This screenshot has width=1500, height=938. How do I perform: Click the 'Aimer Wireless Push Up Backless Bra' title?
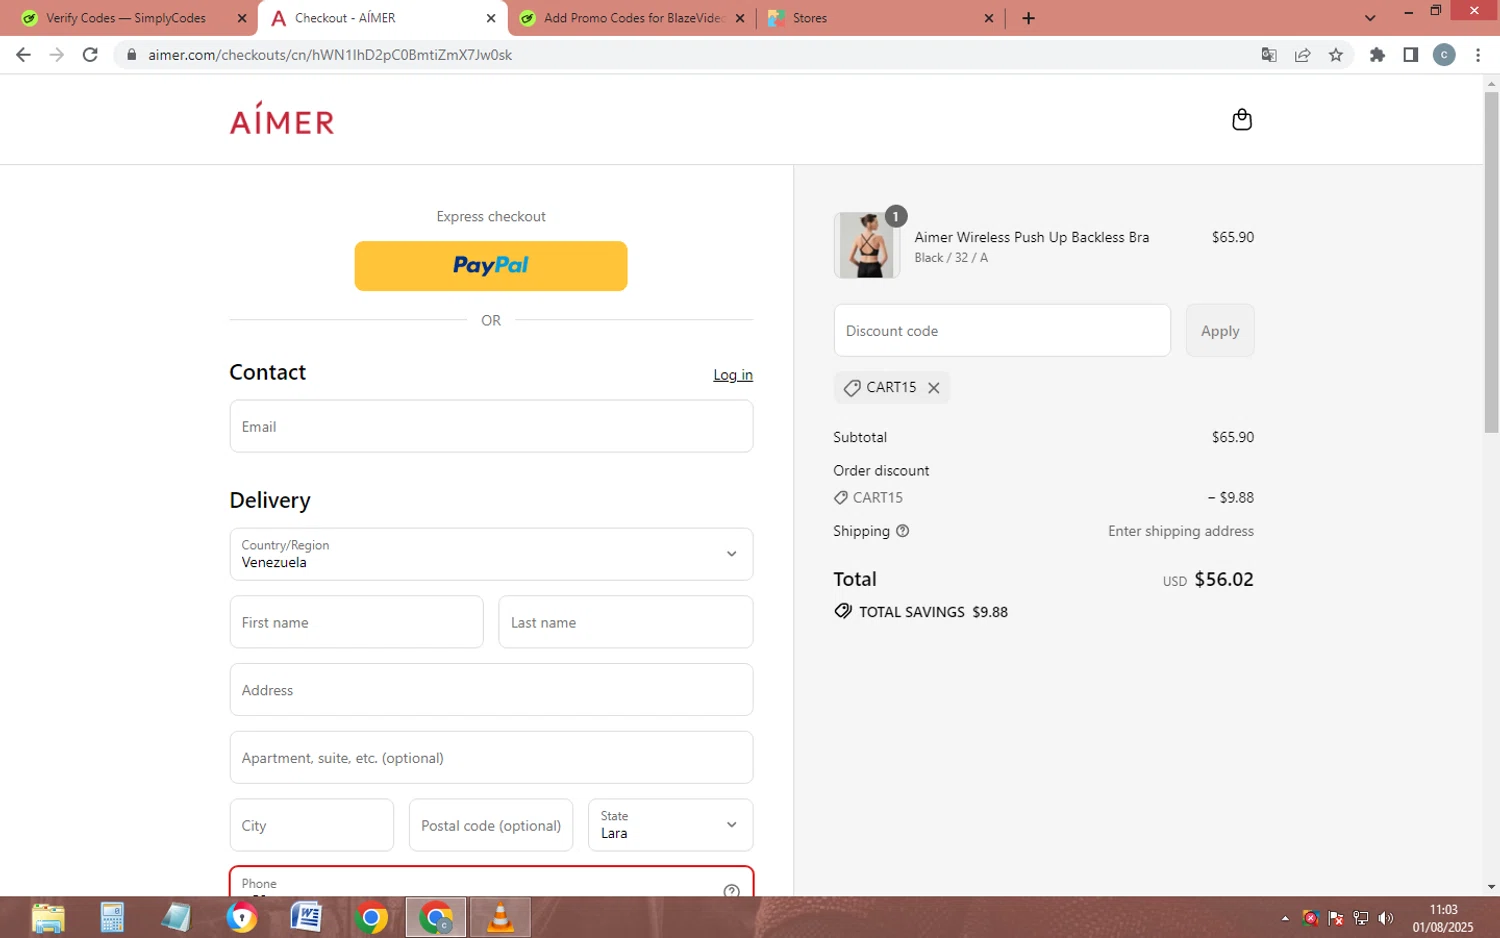1031,237
